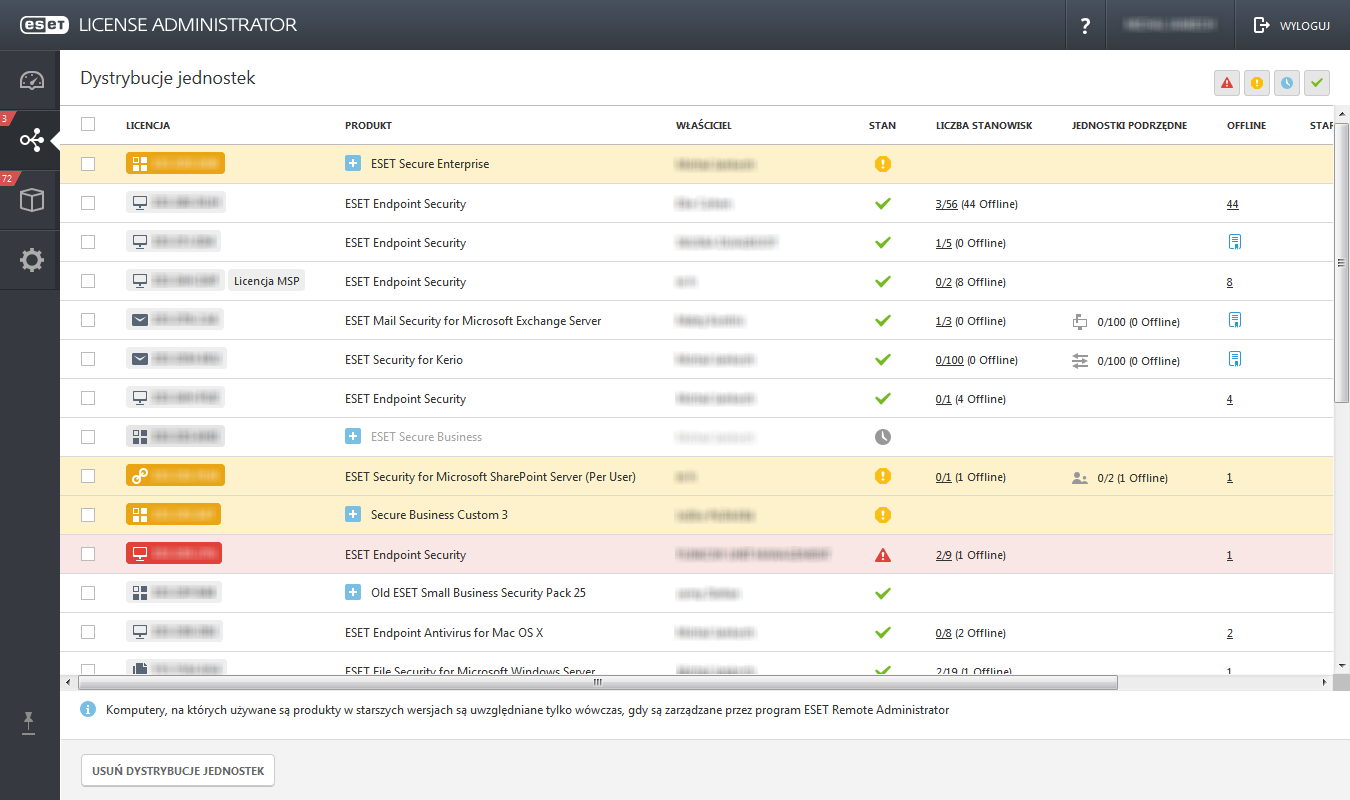The width and height of the screenshot is (1350, 800).
Task: Click the pin icon at sidebar bottom
Action: [30, 725]
